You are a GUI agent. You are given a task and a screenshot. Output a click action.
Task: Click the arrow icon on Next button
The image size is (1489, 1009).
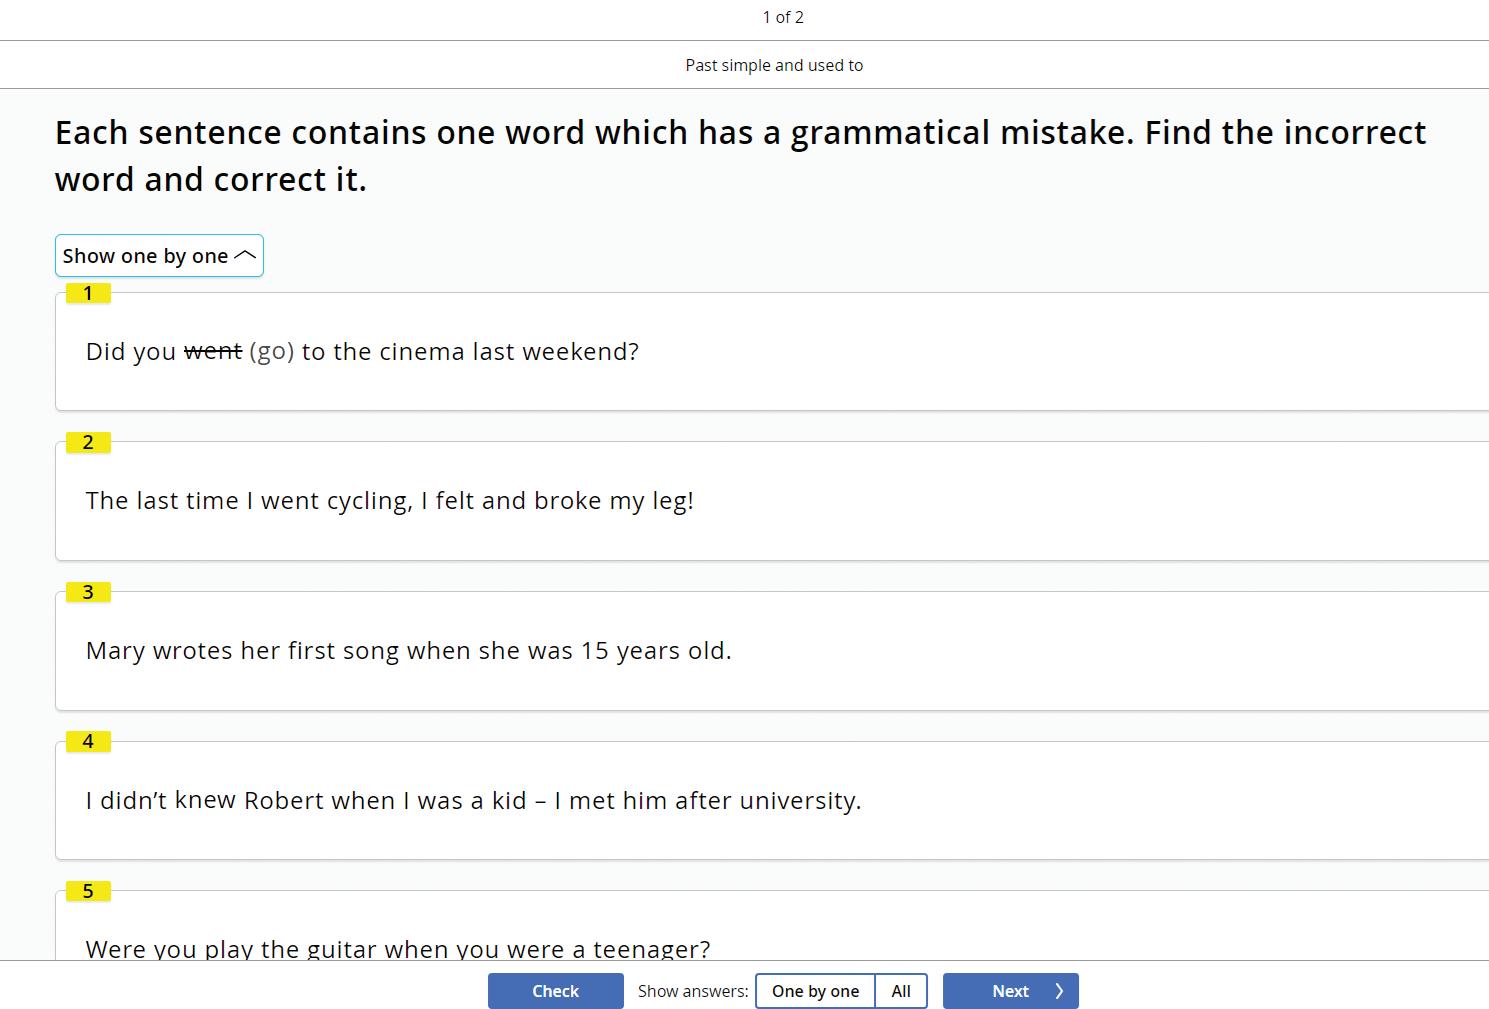pyautogui.click(x=1059, y=991)
